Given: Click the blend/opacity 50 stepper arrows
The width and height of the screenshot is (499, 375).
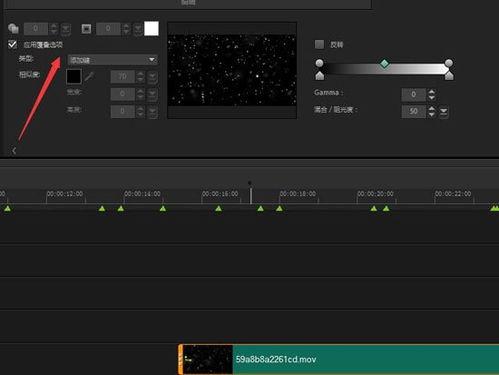Looking at the screenshot, I should tap(432, 111).
